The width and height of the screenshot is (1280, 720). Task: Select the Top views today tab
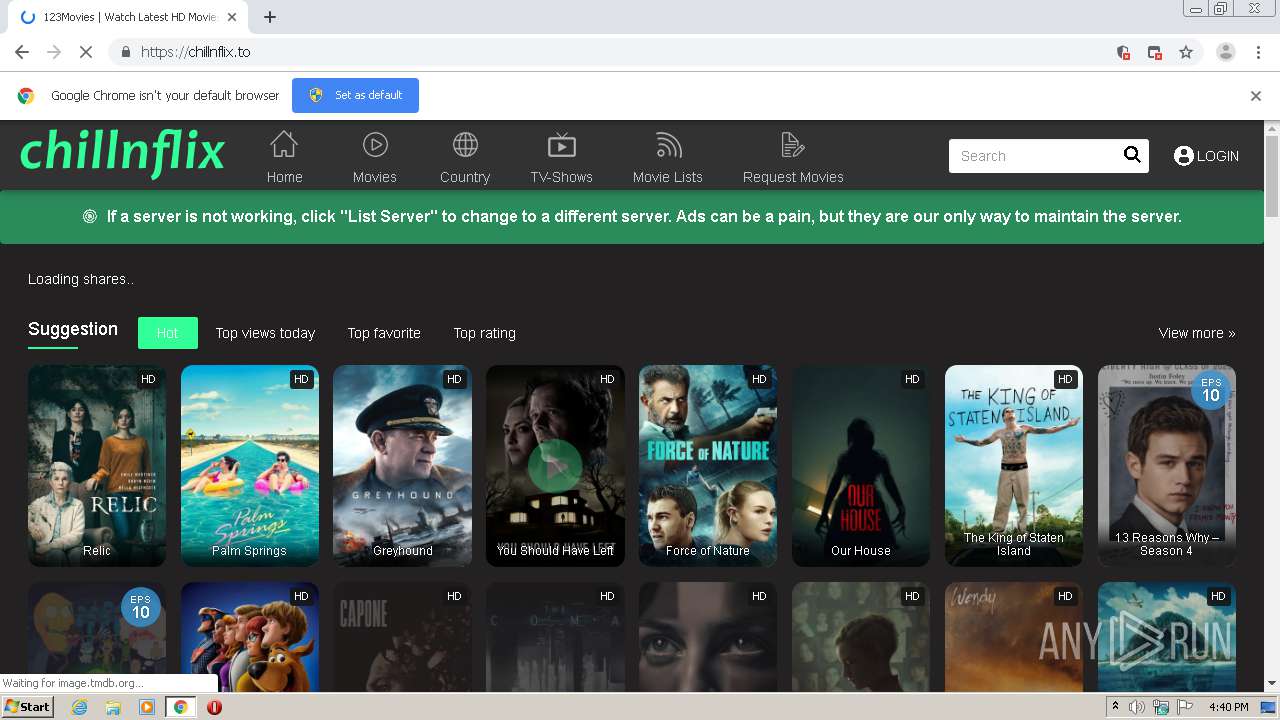coord(265,333)
